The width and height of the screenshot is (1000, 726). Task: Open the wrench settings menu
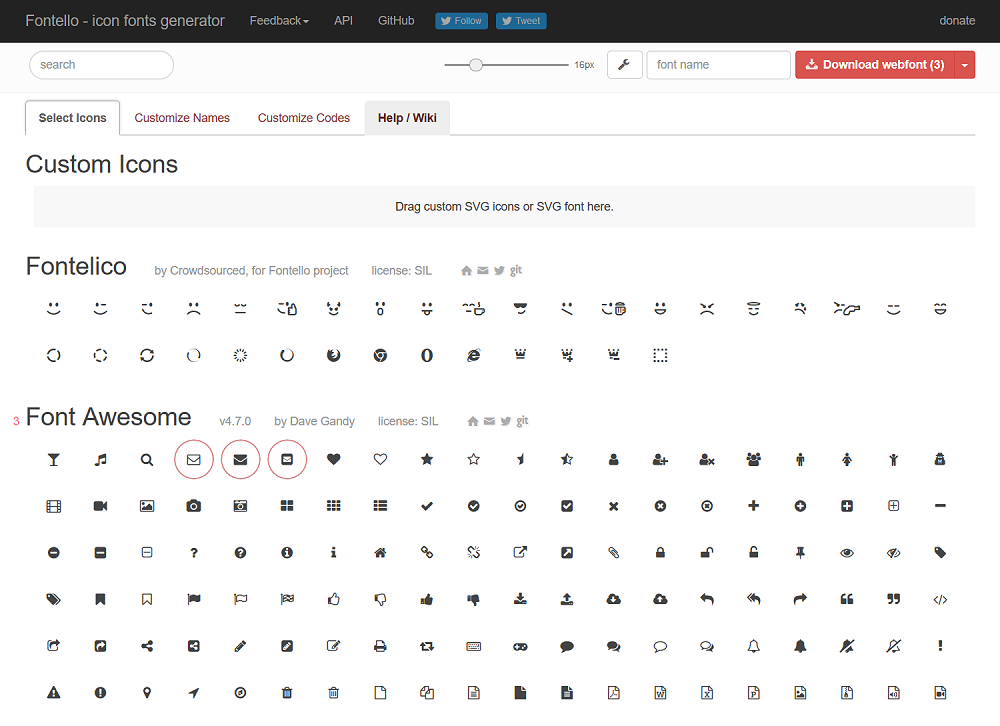(624, 65)
